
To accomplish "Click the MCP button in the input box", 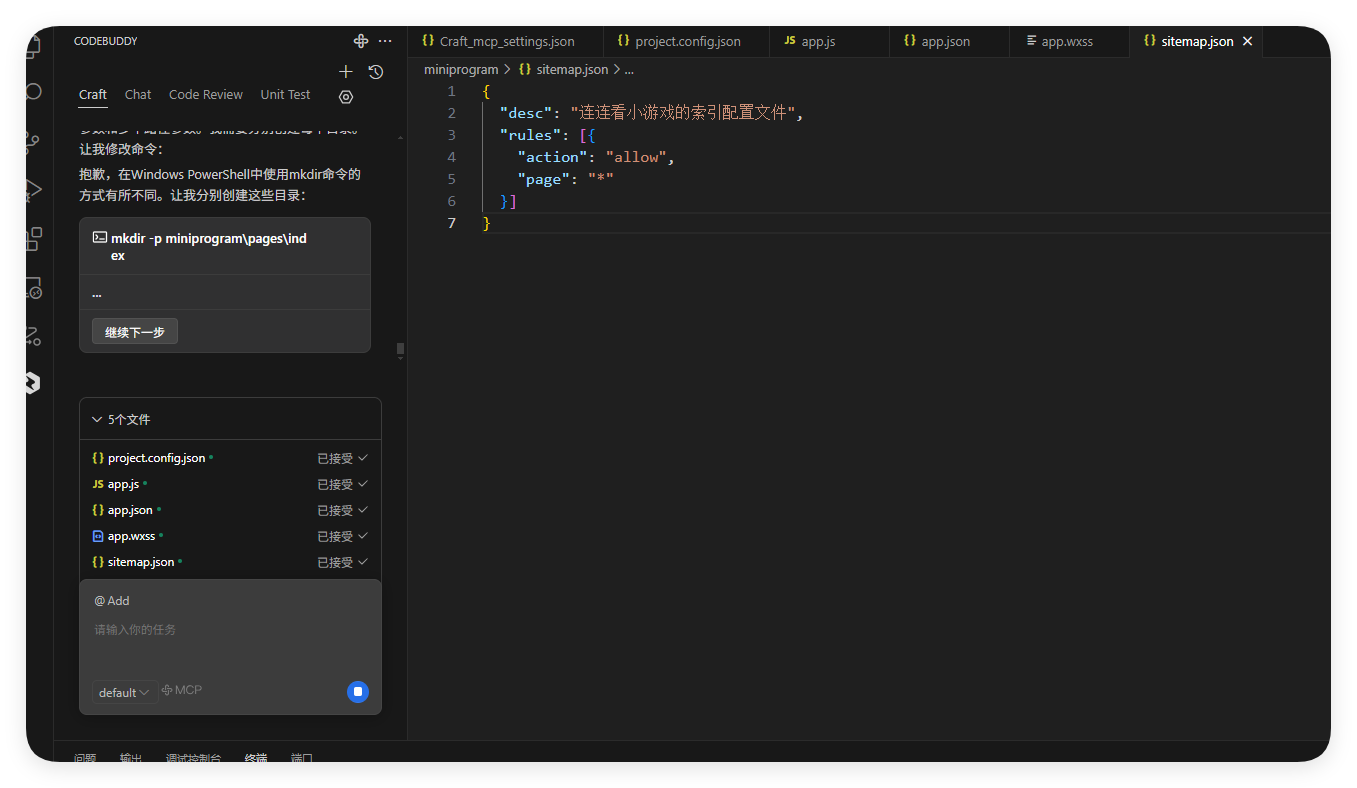I will 182,690.
